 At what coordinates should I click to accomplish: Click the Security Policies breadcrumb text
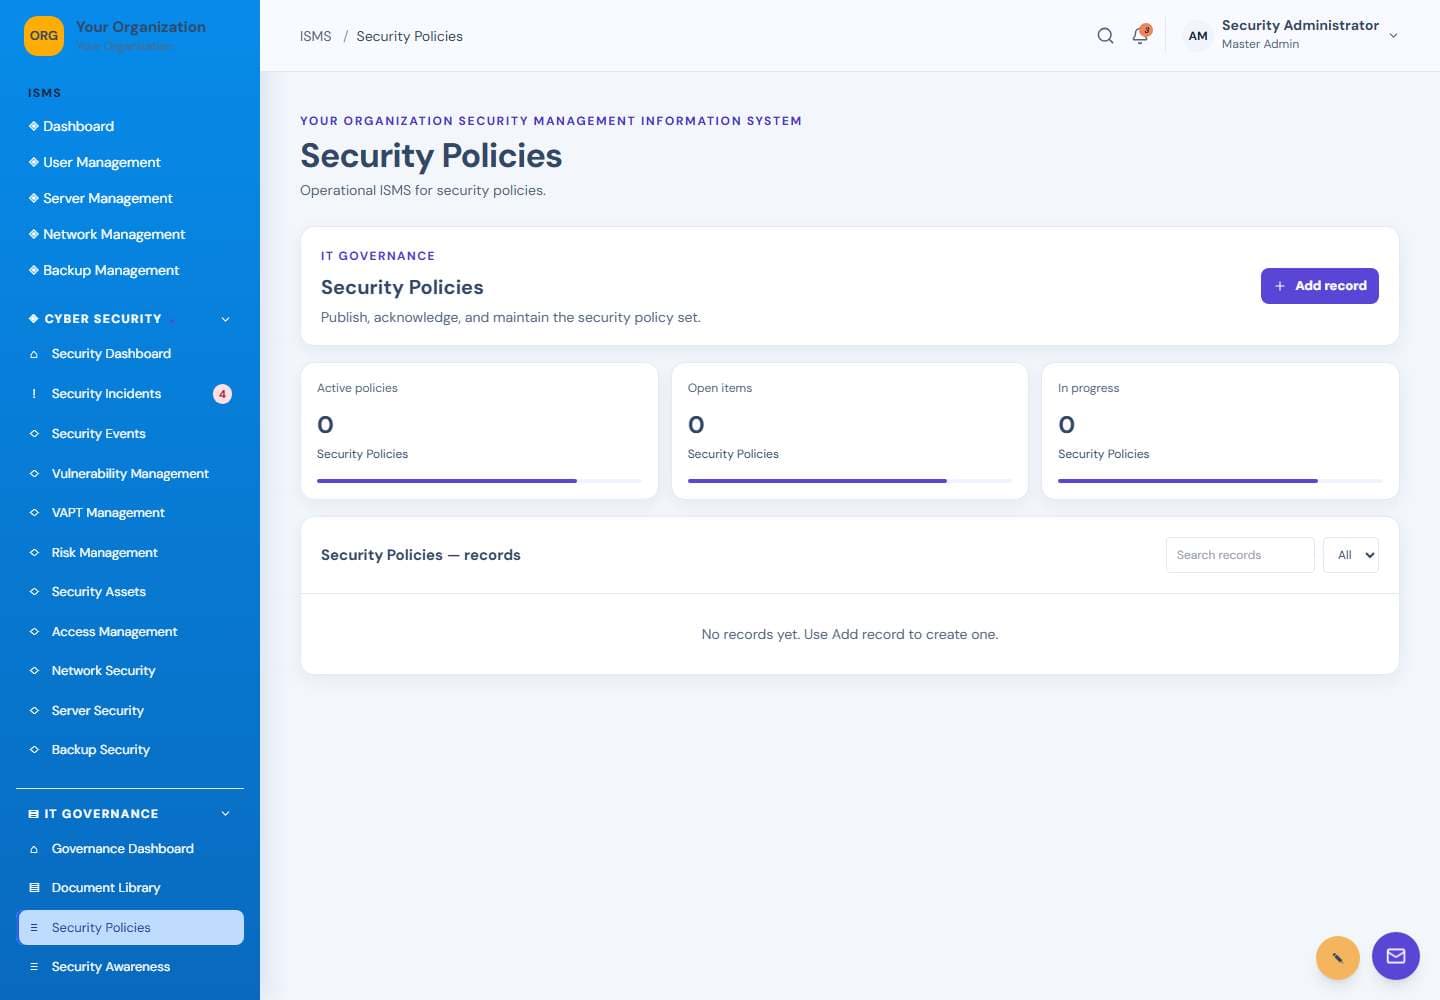(x=409, y=36)
